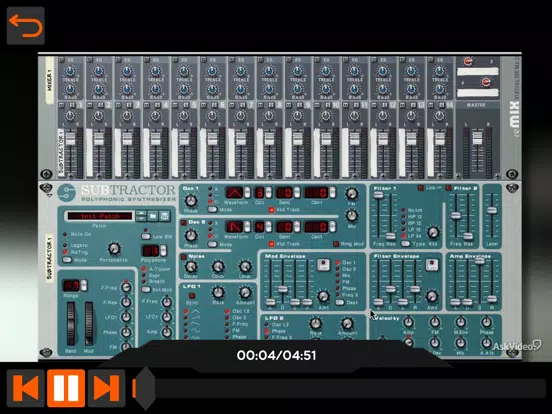The height and width of the screenshot is (414, 552).
Task: Click the oscillator FM knob
Action: tap(352, 193)
